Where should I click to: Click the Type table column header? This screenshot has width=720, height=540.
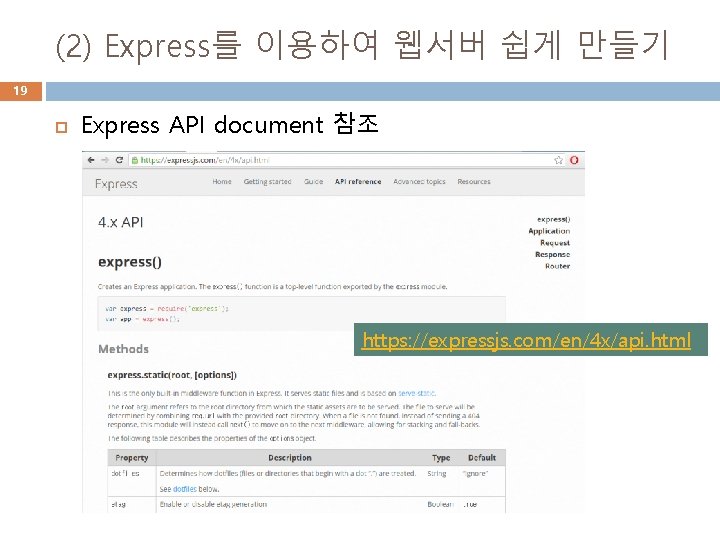pos(441,458)
